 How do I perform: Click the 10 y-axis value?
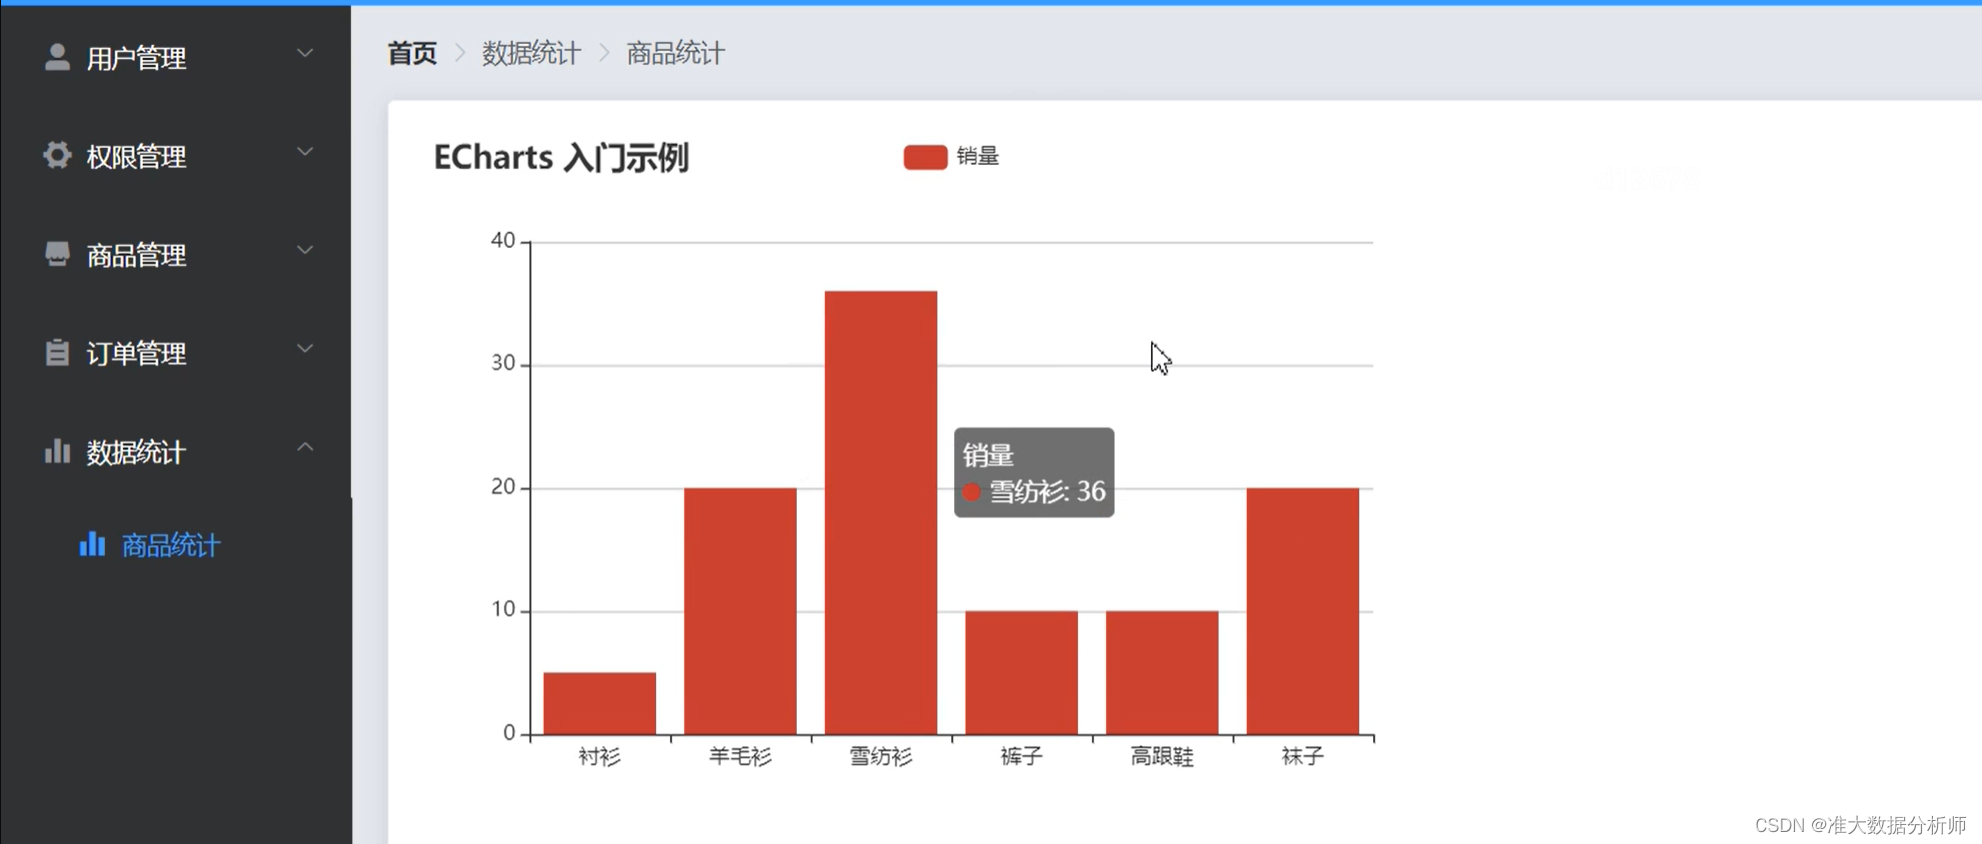[503, 610]
